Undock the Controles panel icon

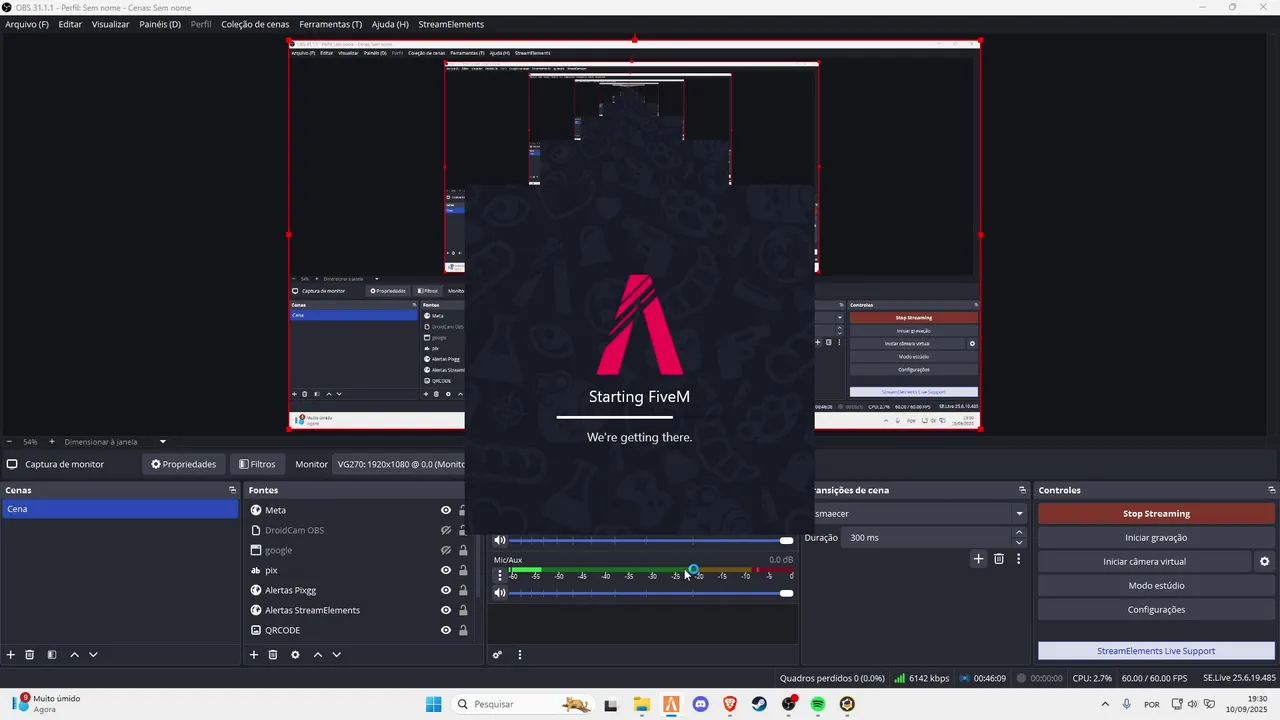1272,490
